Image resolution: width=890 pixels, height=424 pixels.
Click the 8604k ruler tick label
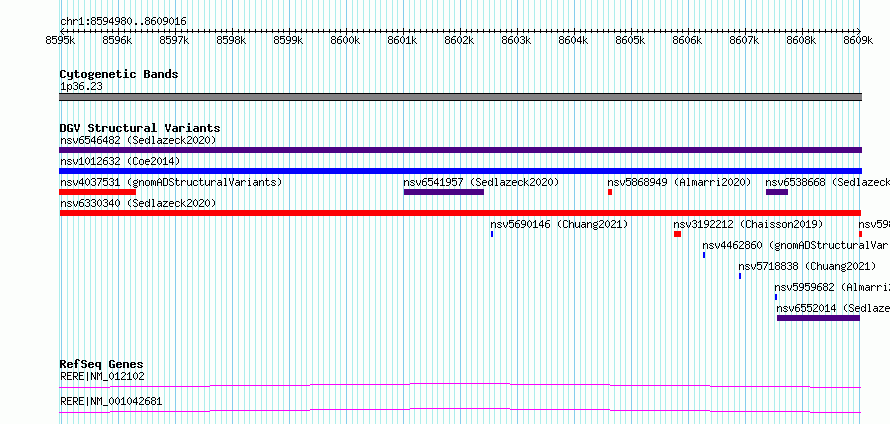point(573,41)
